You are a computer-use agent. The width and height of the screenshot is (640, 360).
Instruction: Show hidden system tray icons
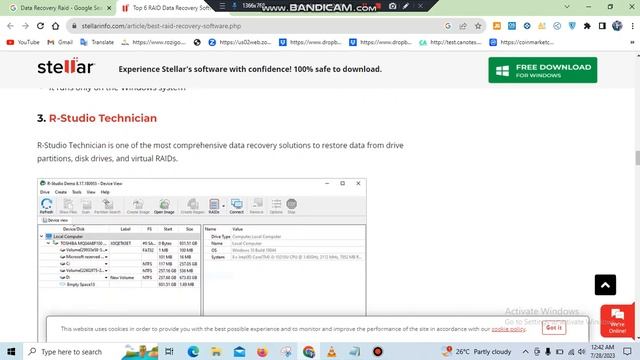point(525,351)
